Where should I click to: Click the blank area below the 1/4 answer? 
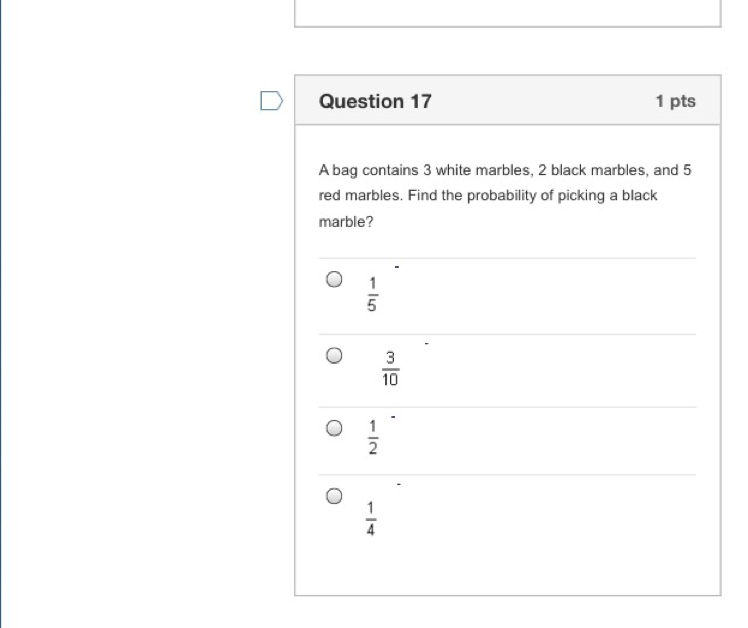(x=507, y=565)
